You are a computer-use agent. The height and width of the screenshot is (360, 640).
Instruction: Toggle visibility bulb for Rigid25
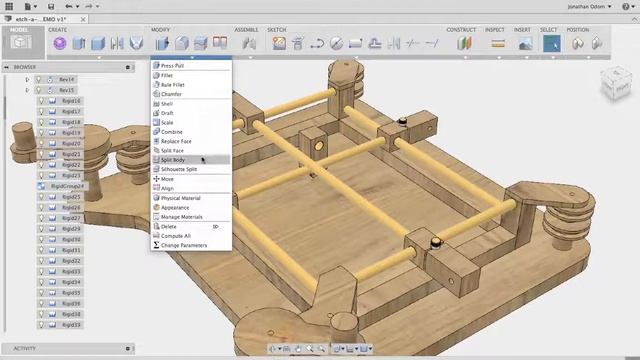coord(41,197)
